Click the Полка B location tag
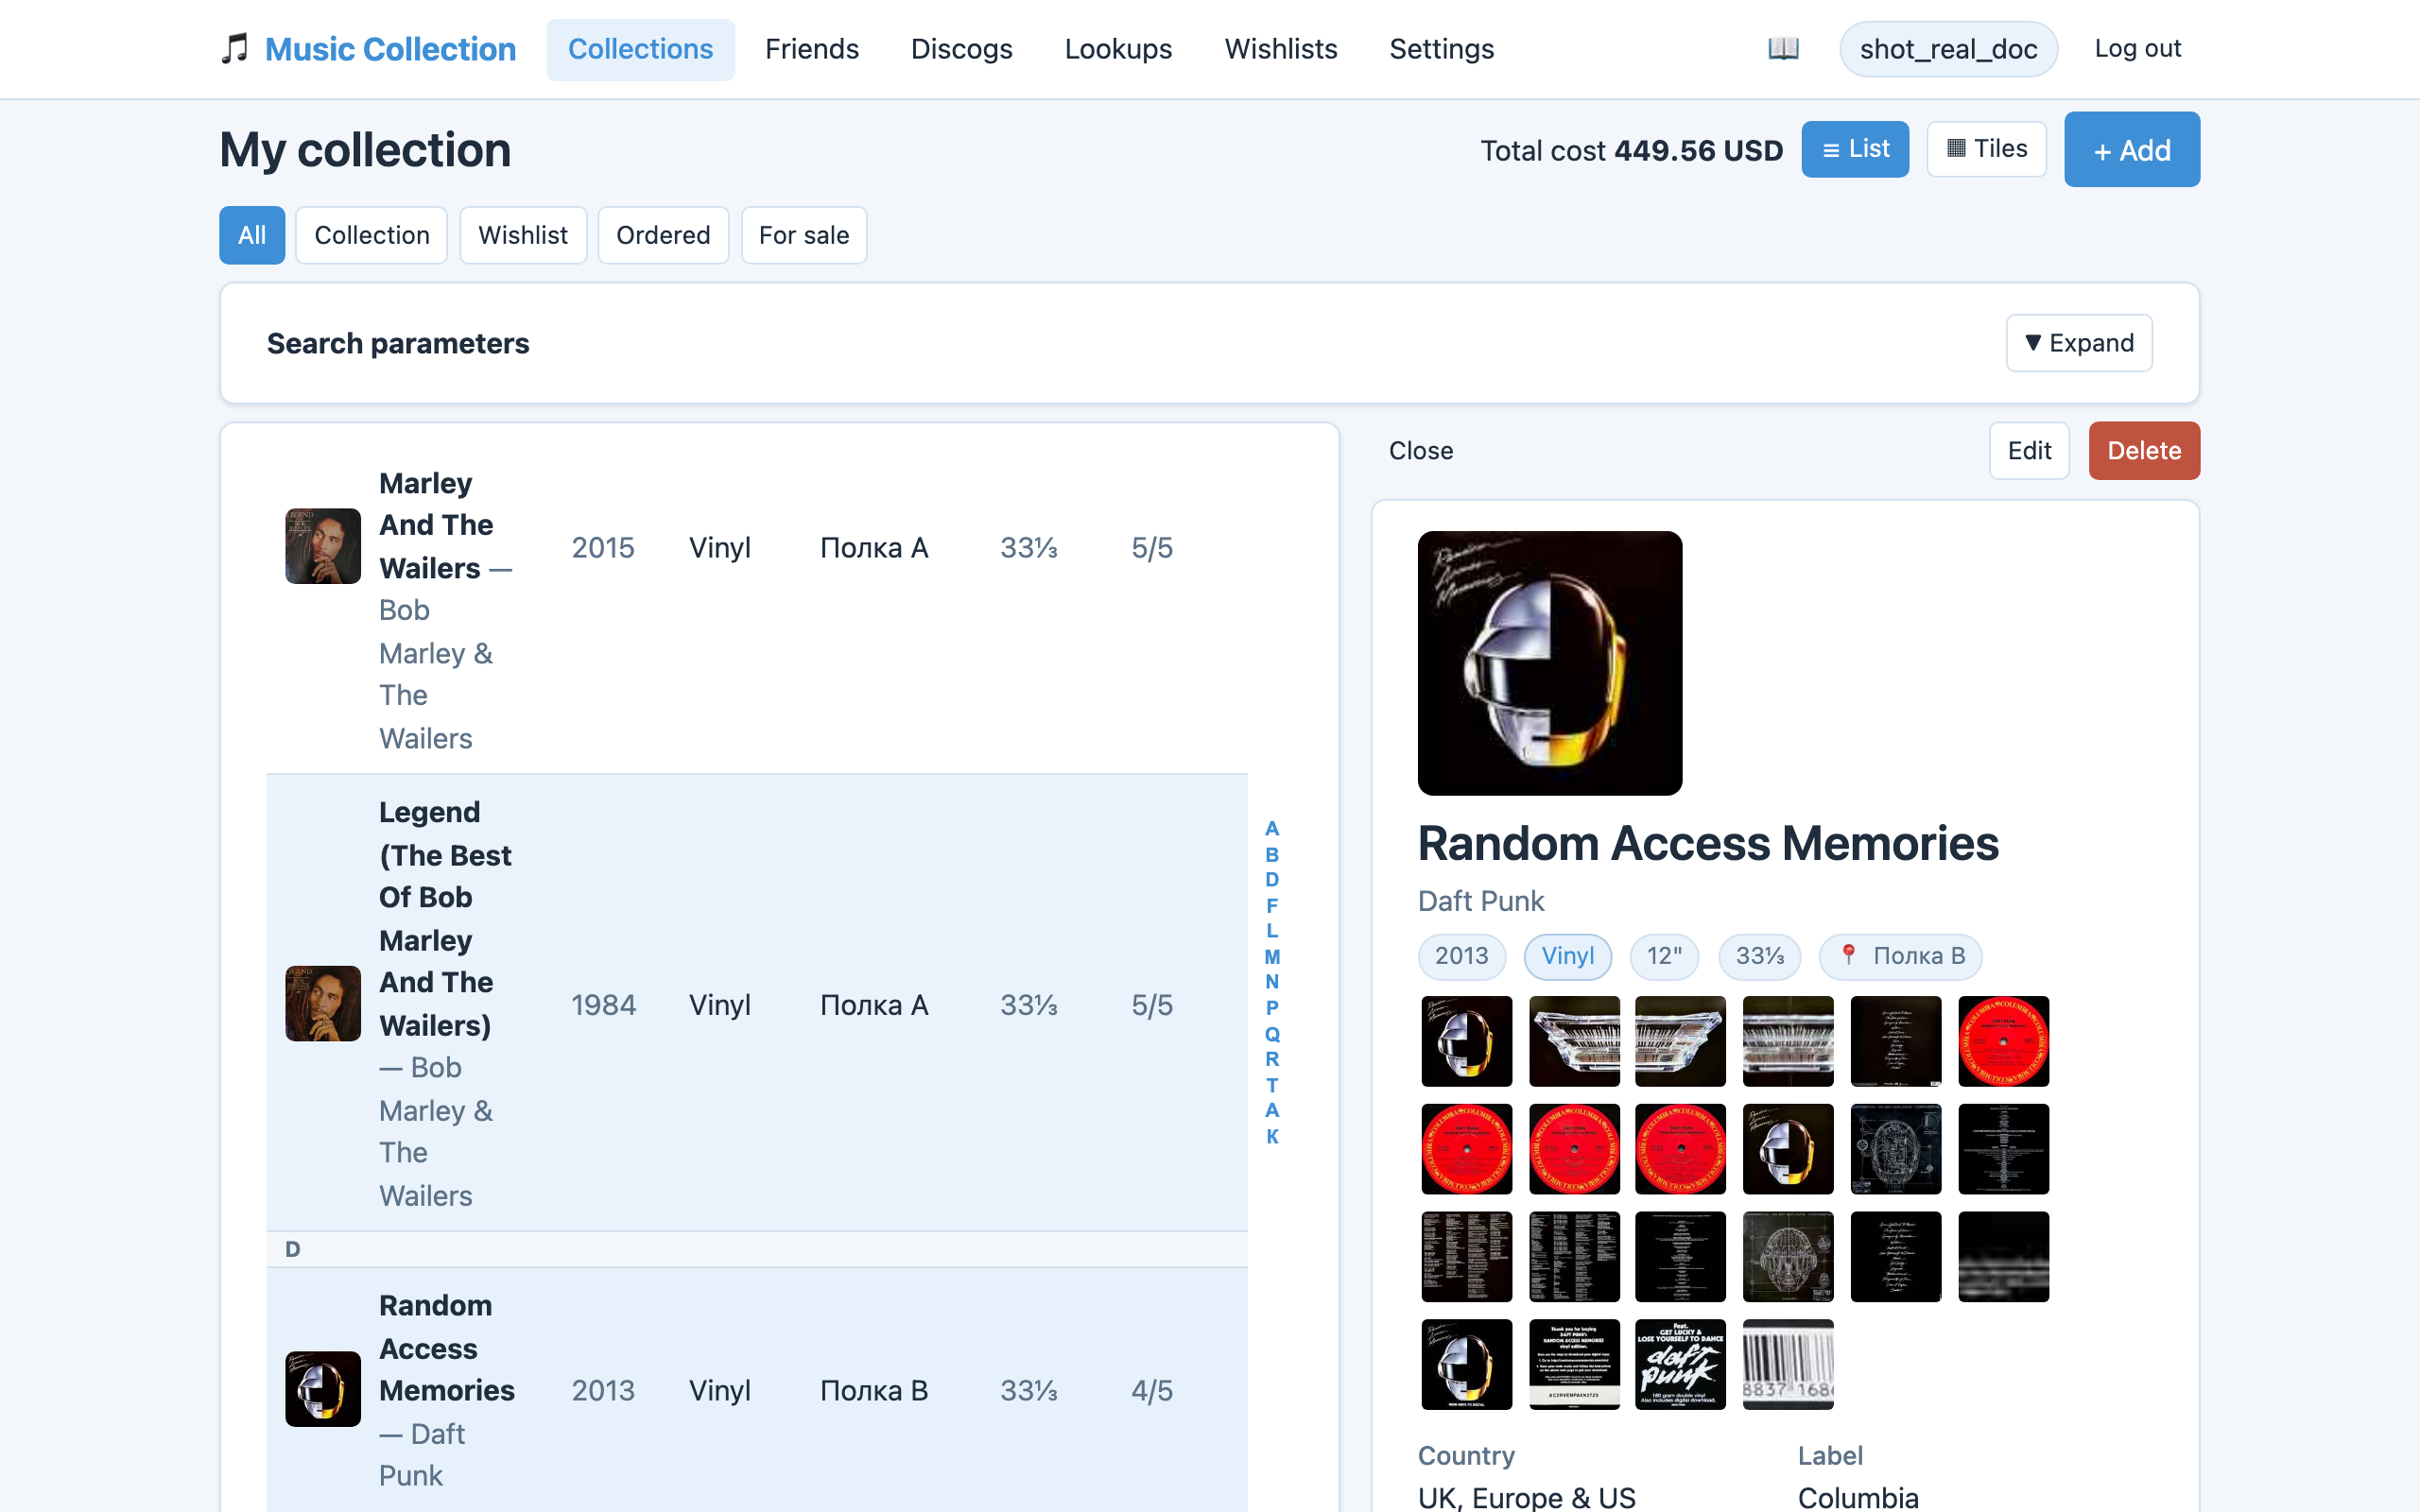This screenshot has height=1512, width=2420. (x=1901, y=956)
